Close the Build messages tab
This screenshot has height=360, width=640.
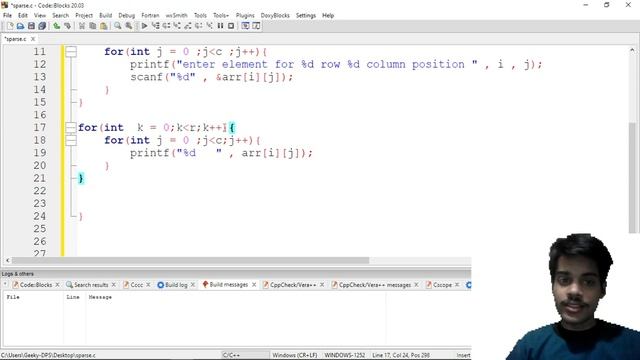tap(254, 284)
